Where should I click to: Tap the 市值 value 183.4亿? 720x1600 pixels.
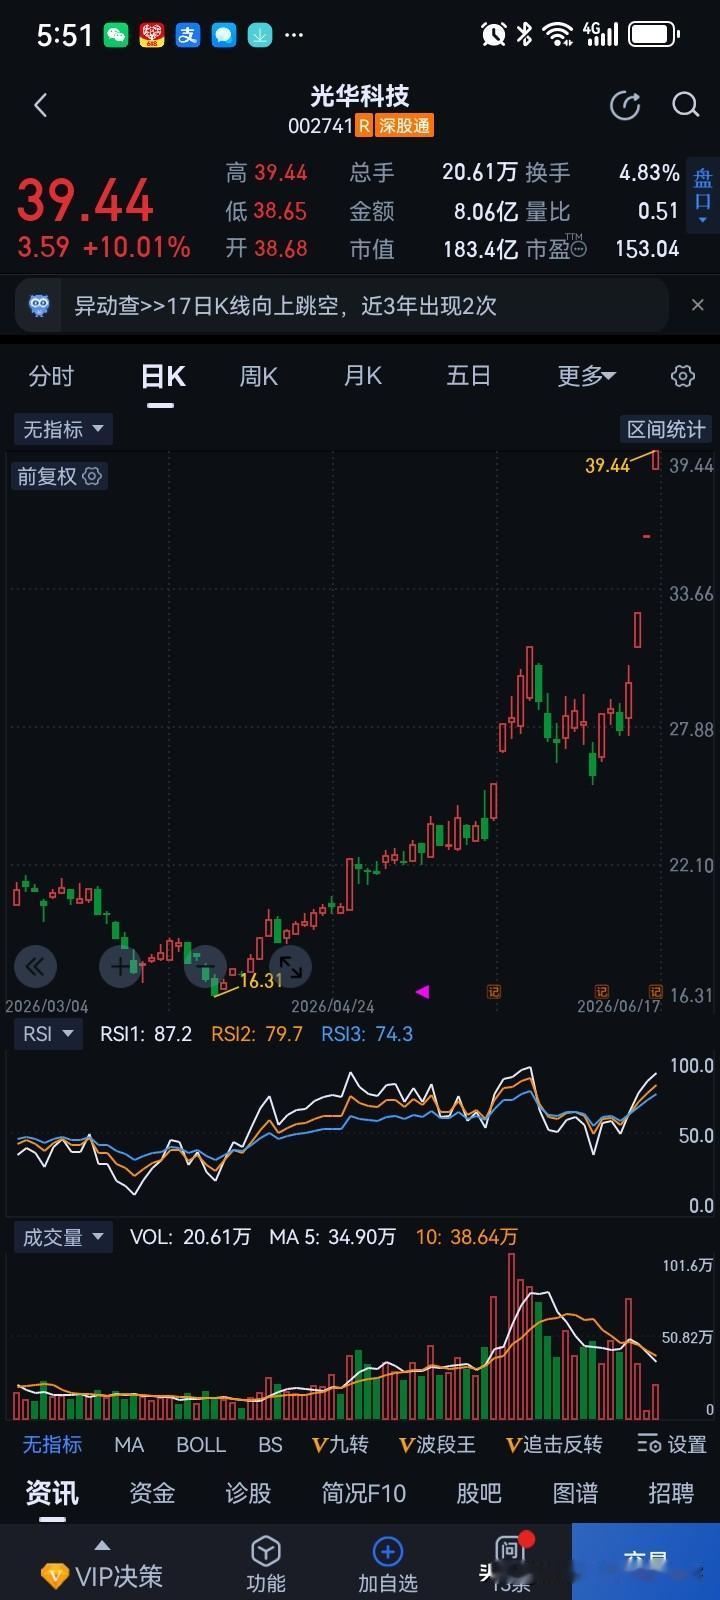[480, 248]
